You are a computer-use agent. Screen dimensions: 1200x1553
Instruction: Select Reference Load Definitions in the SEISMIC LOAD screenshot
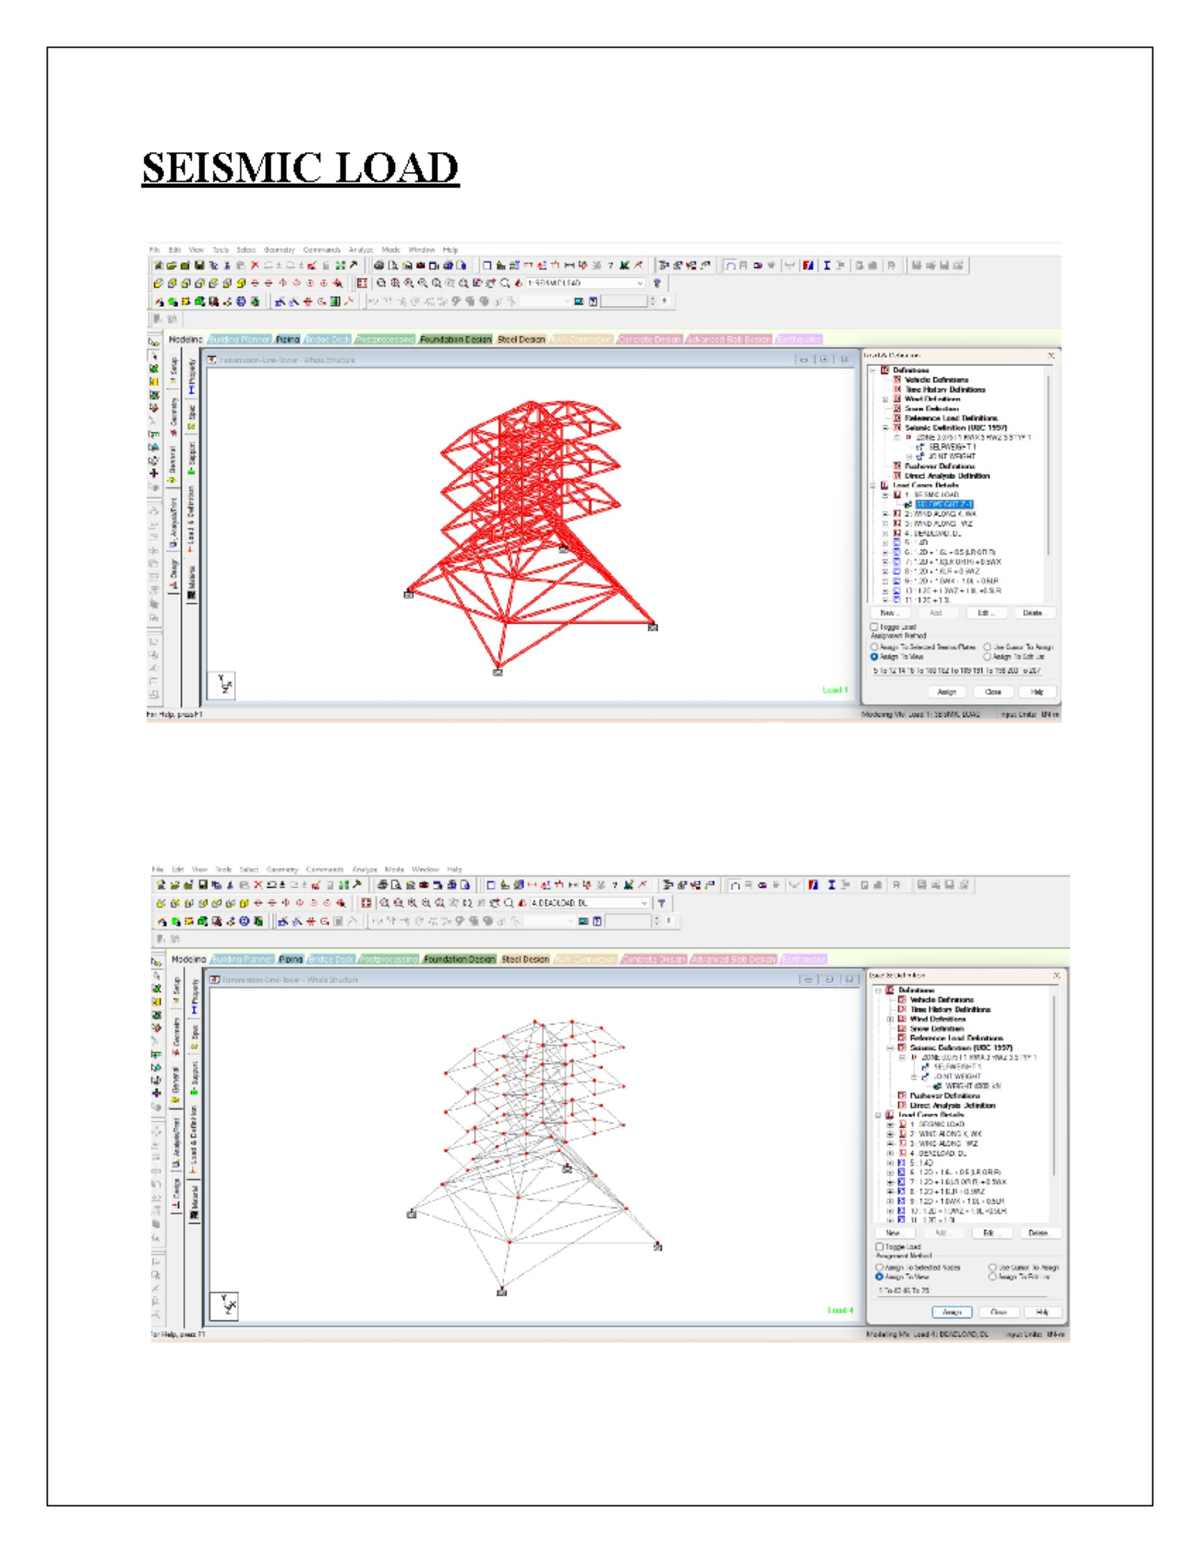[x=951, y=418]
